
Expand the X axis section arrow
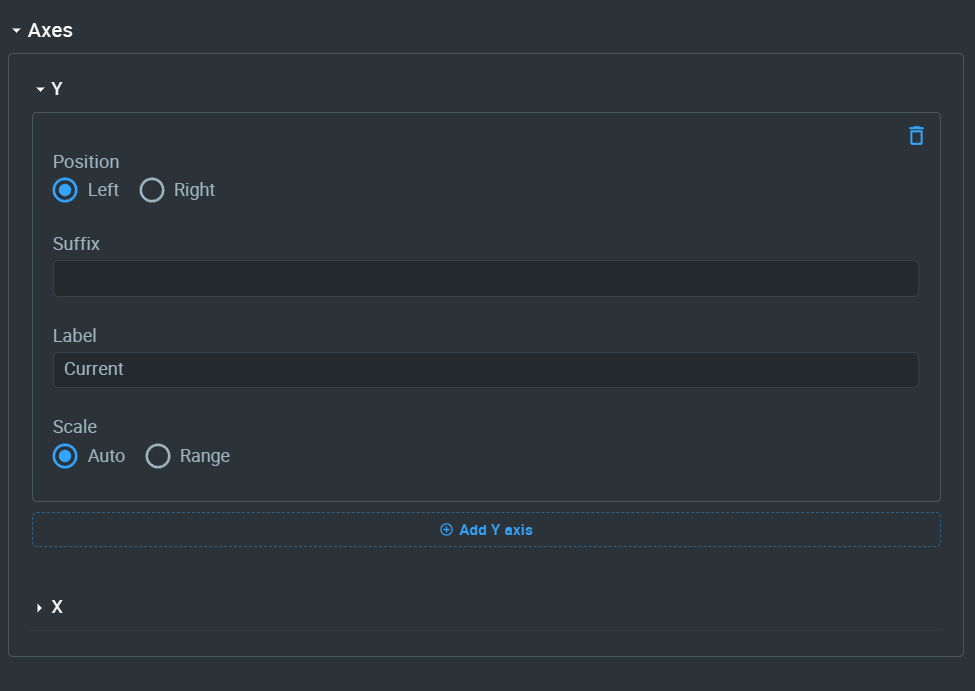(x=39, y=607)
